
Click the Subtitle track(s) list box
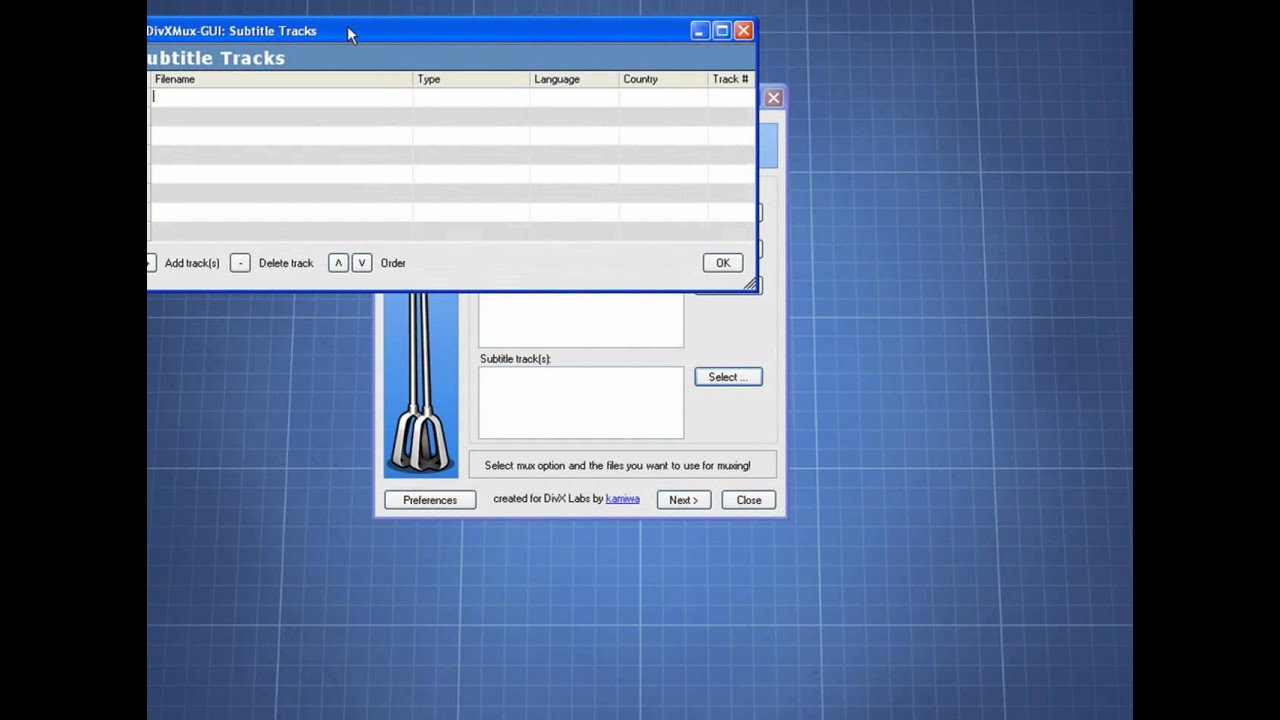click(x=581, y=403)
